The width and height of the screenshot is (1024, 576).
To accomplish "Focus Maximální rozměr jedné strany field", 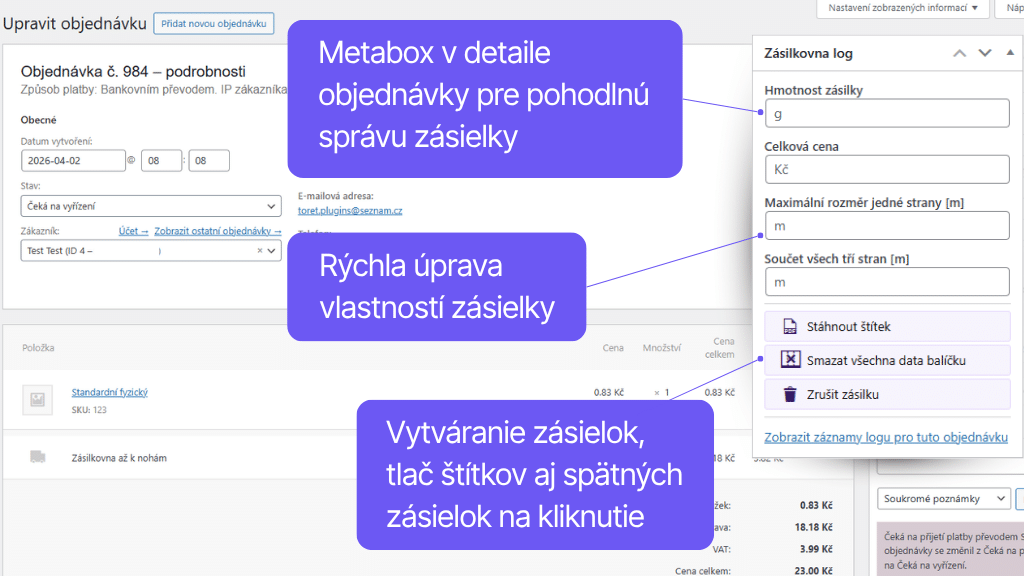I will pyautogui.click(x=887, y=226).
